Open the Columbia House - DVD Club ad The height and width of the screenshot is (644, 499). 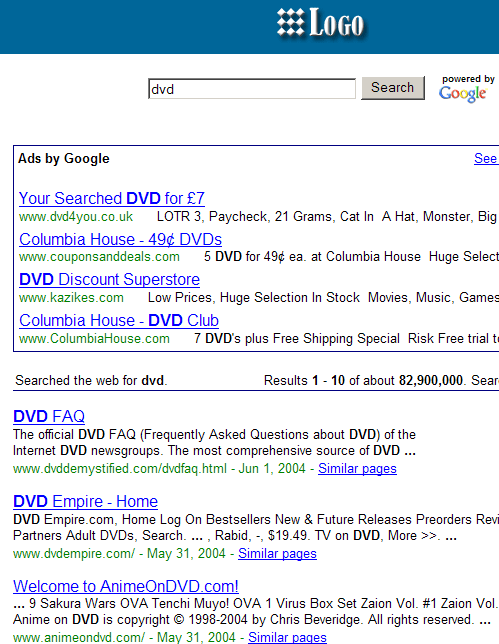(x=119, y=320)
